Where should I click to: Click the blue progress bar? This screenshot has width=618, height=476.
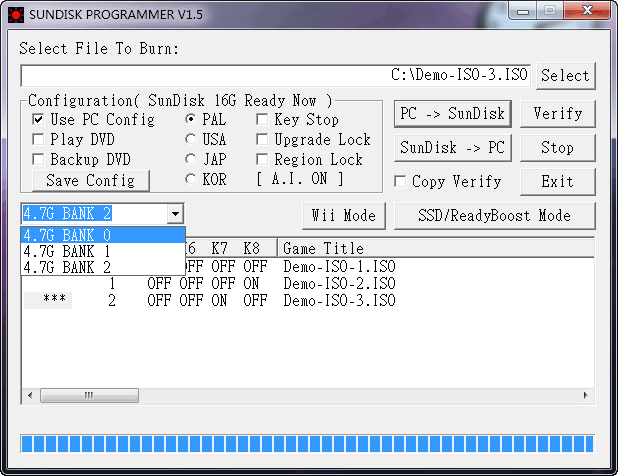coord(307,444)
